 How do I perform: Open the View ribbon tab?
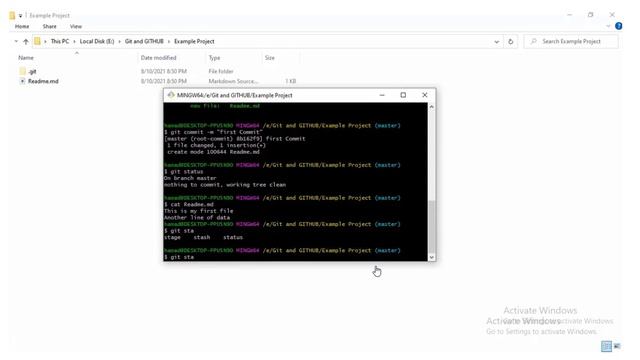click(76, 27)
